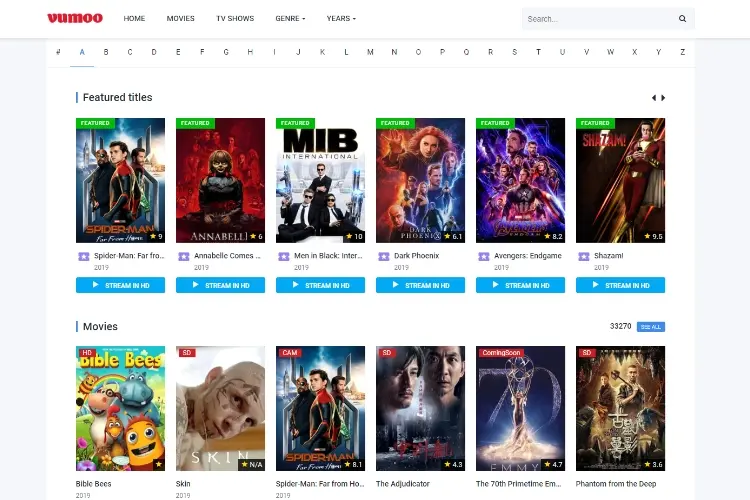Go to previous featured titles arrow
Viewport: 750px width, 500px height.
pyautogui.click(x=653, y=98)
